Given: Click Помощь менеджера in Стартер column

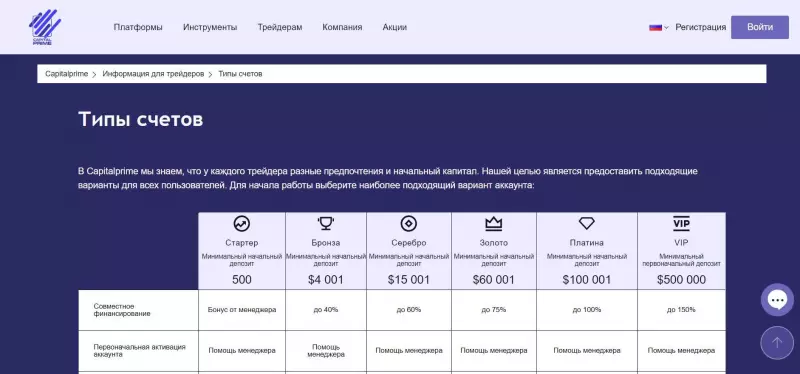Looking at the screenshot, I should click(x=242, y=351).
